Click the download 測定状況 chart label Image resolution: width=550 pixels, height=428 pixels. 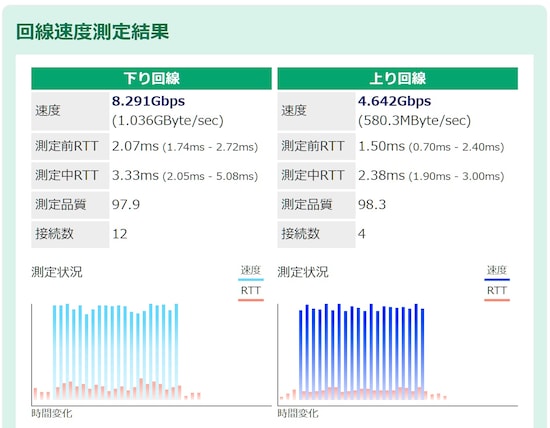(x=57, y=272)
